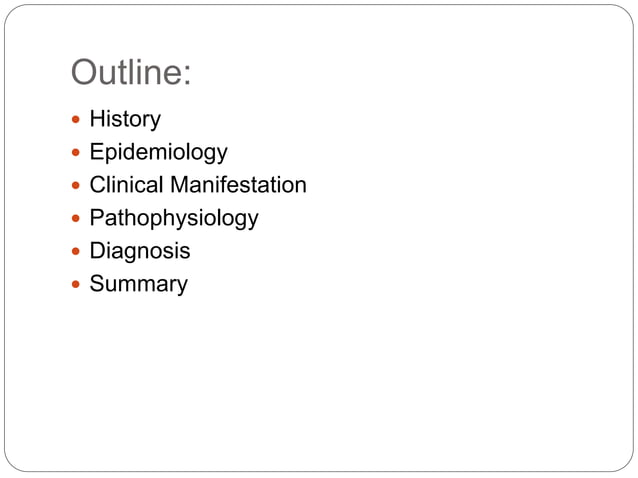Click the orange bullet beside Epidemiology

tap(76, 152)
